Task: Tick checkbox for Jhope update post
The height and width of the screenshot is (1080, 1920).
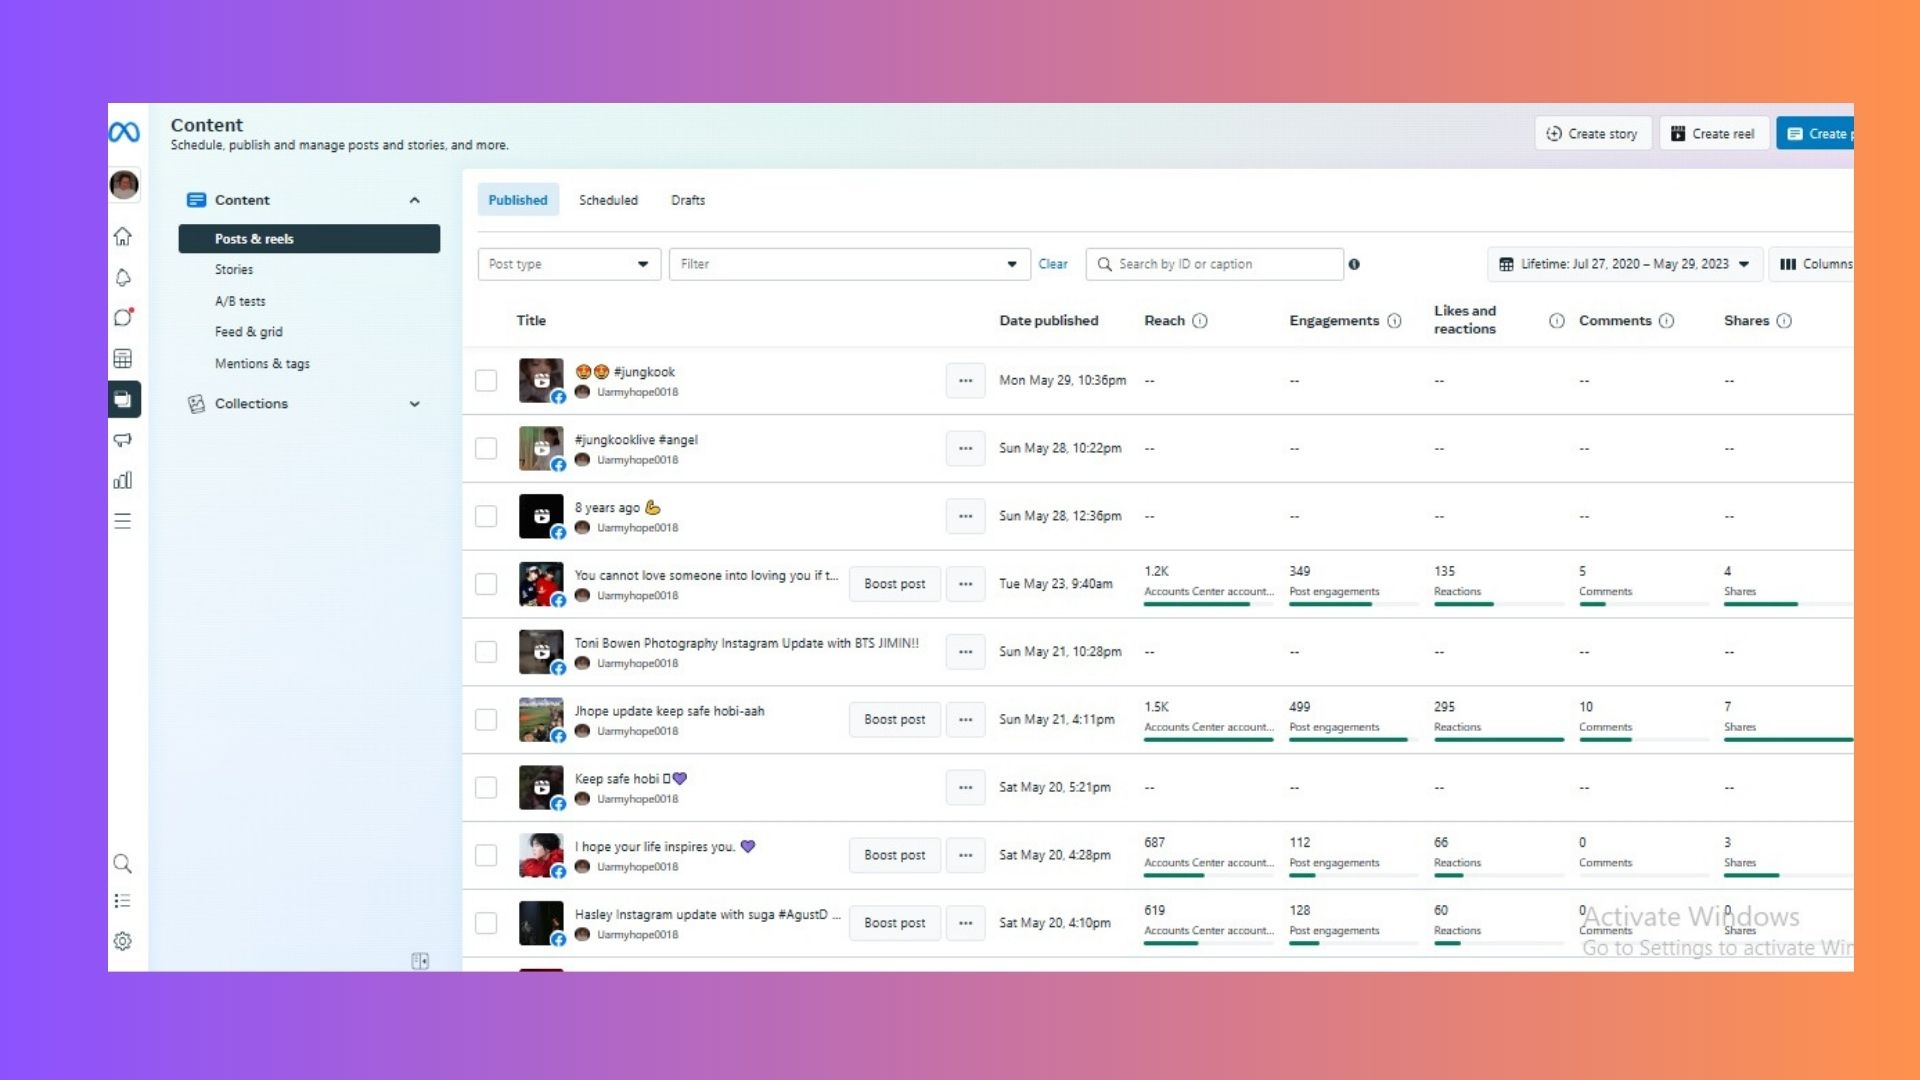Action: coord(486,720)
